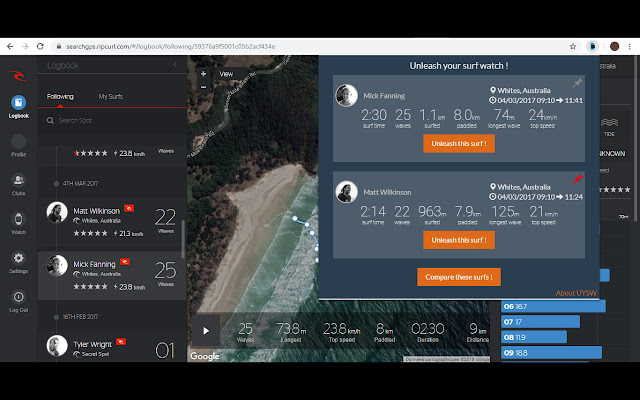Open the Chrome three-dot menu
Screen dimensions: 640x400
630,47
